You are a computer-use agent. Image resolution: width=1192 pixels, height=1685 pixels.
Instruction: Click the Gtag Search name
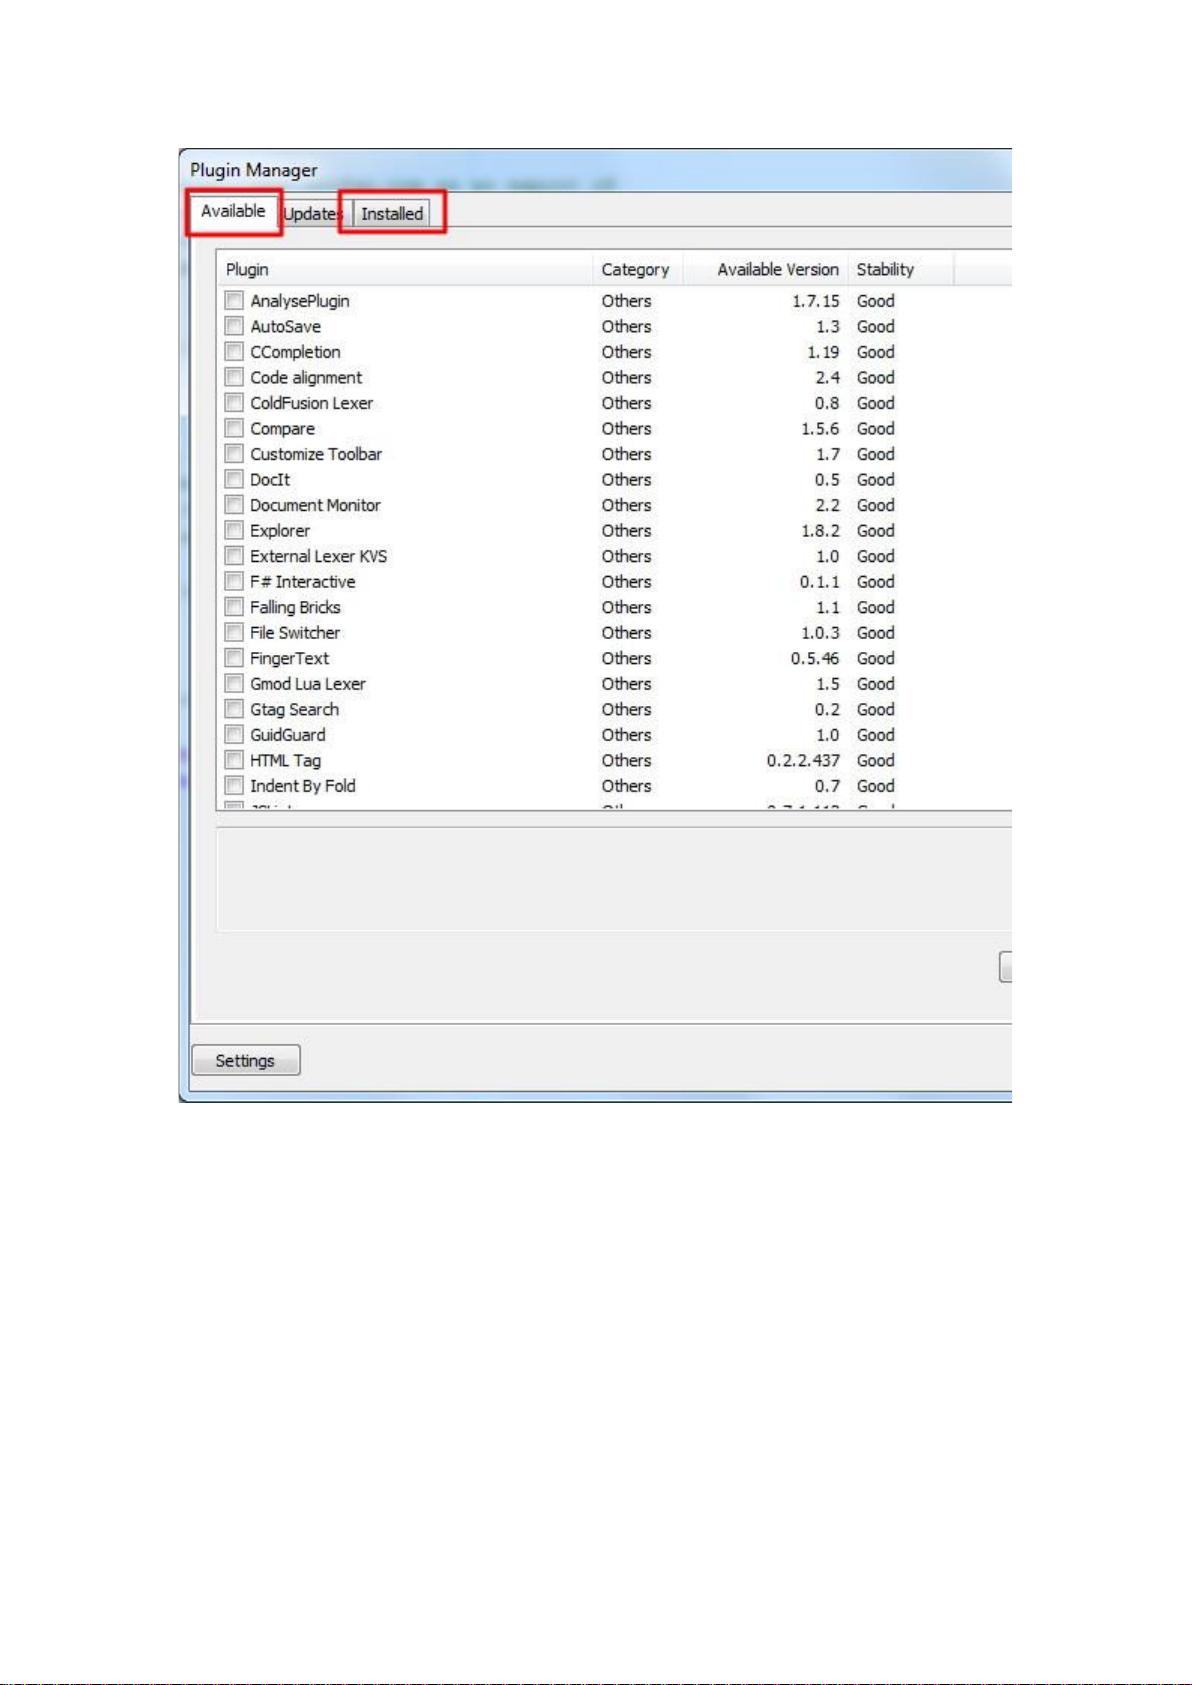(294, 709)
